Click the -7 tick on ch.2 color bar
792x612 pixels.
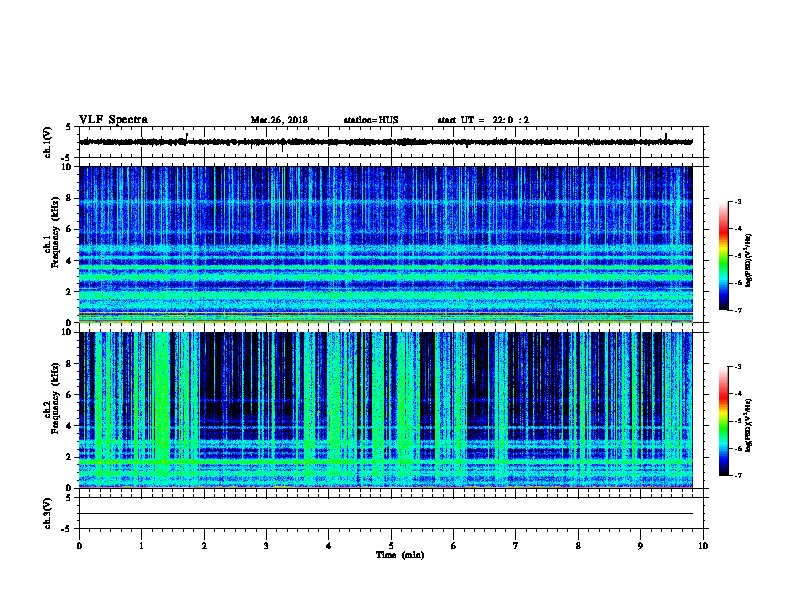click(x=738, y=476)
